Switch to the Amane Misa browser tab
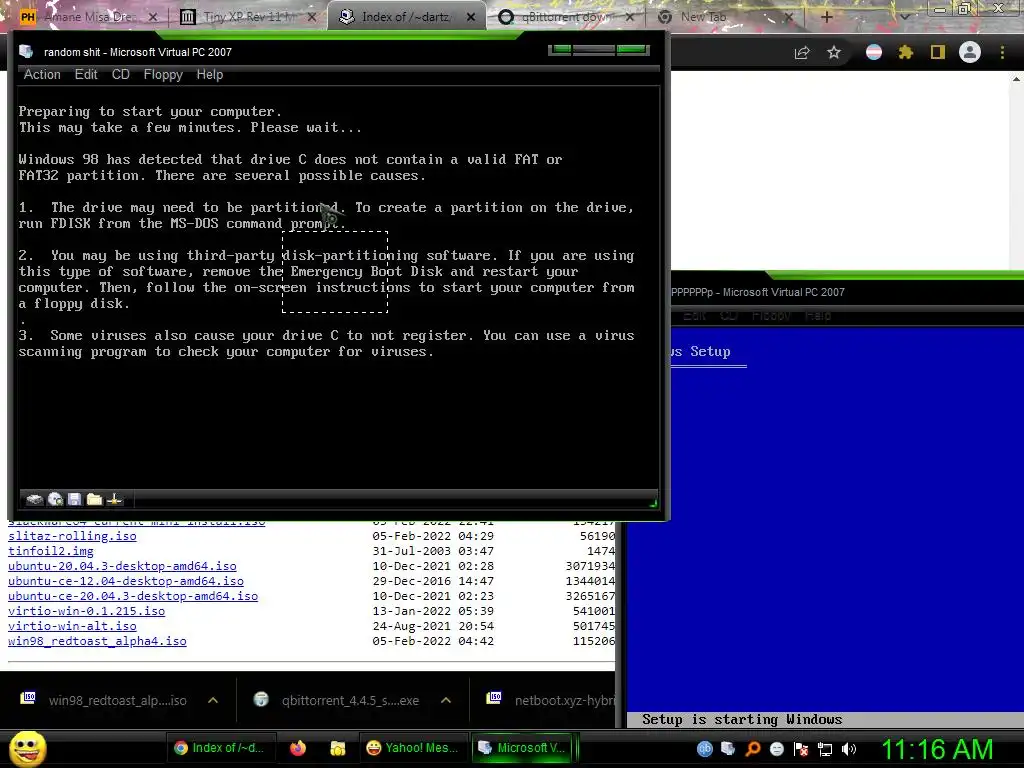Screen dimensions: 1024x768 click(x=88, y=17)
